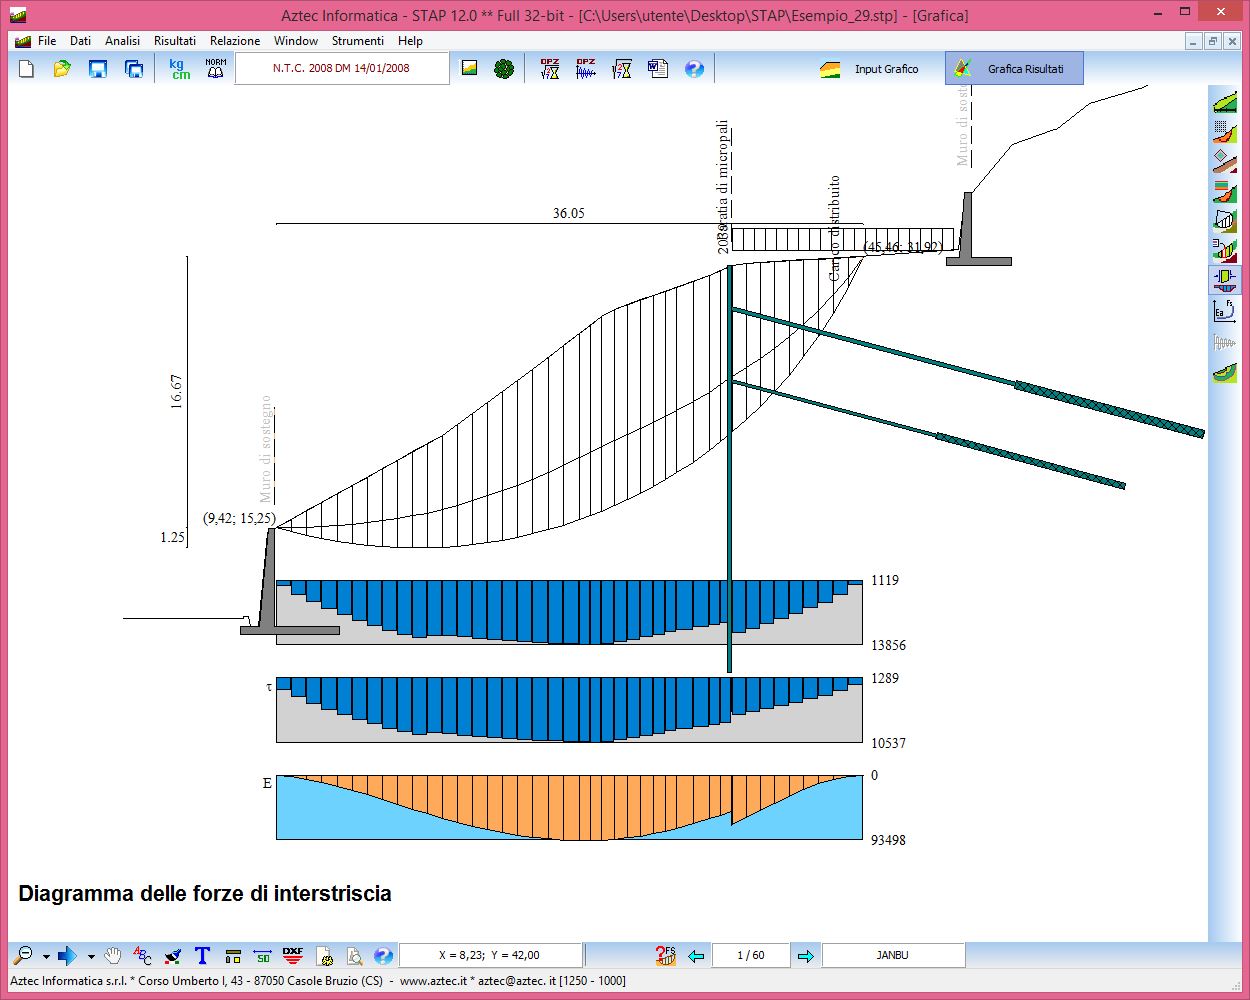Click the 1 / 60 surface counter field
The image size is (1250, 1000).
(750, 956)
